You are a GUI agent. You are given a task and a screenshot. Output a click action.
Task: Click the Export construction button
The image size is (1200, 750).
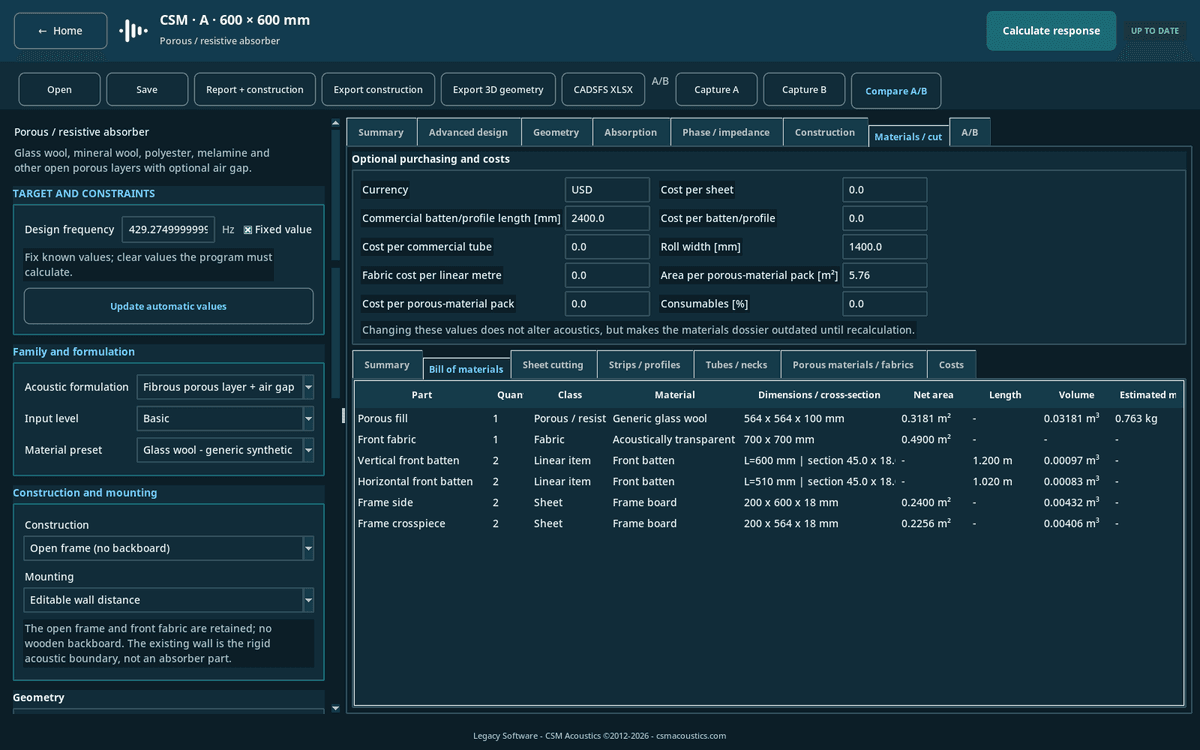378,89
